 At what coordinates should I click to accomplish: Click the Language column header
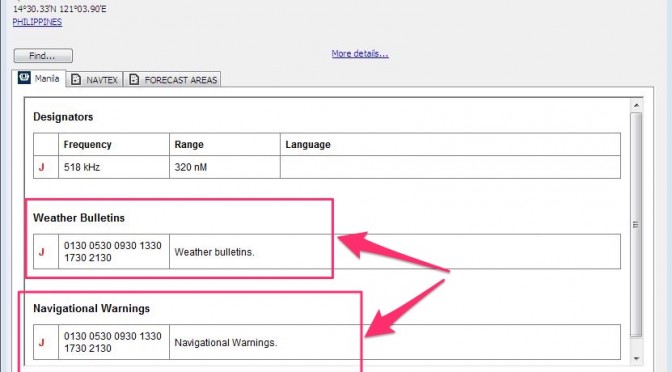point(450,144)
